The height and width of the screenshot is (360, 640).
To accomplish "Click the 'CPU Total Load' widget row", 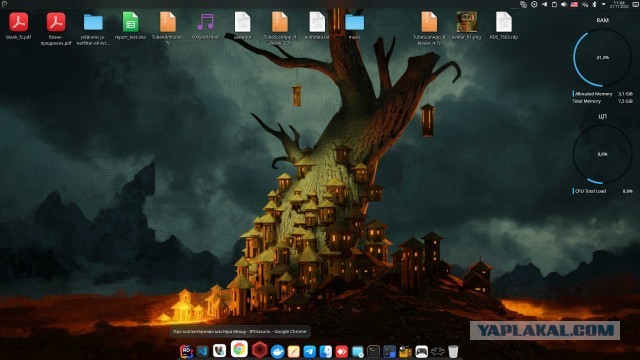I will 603,191.
